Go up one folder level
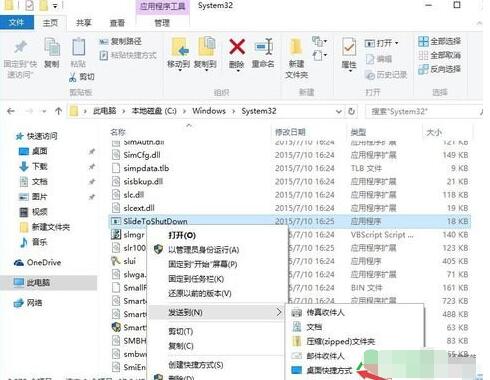 [x=58, y=111]
